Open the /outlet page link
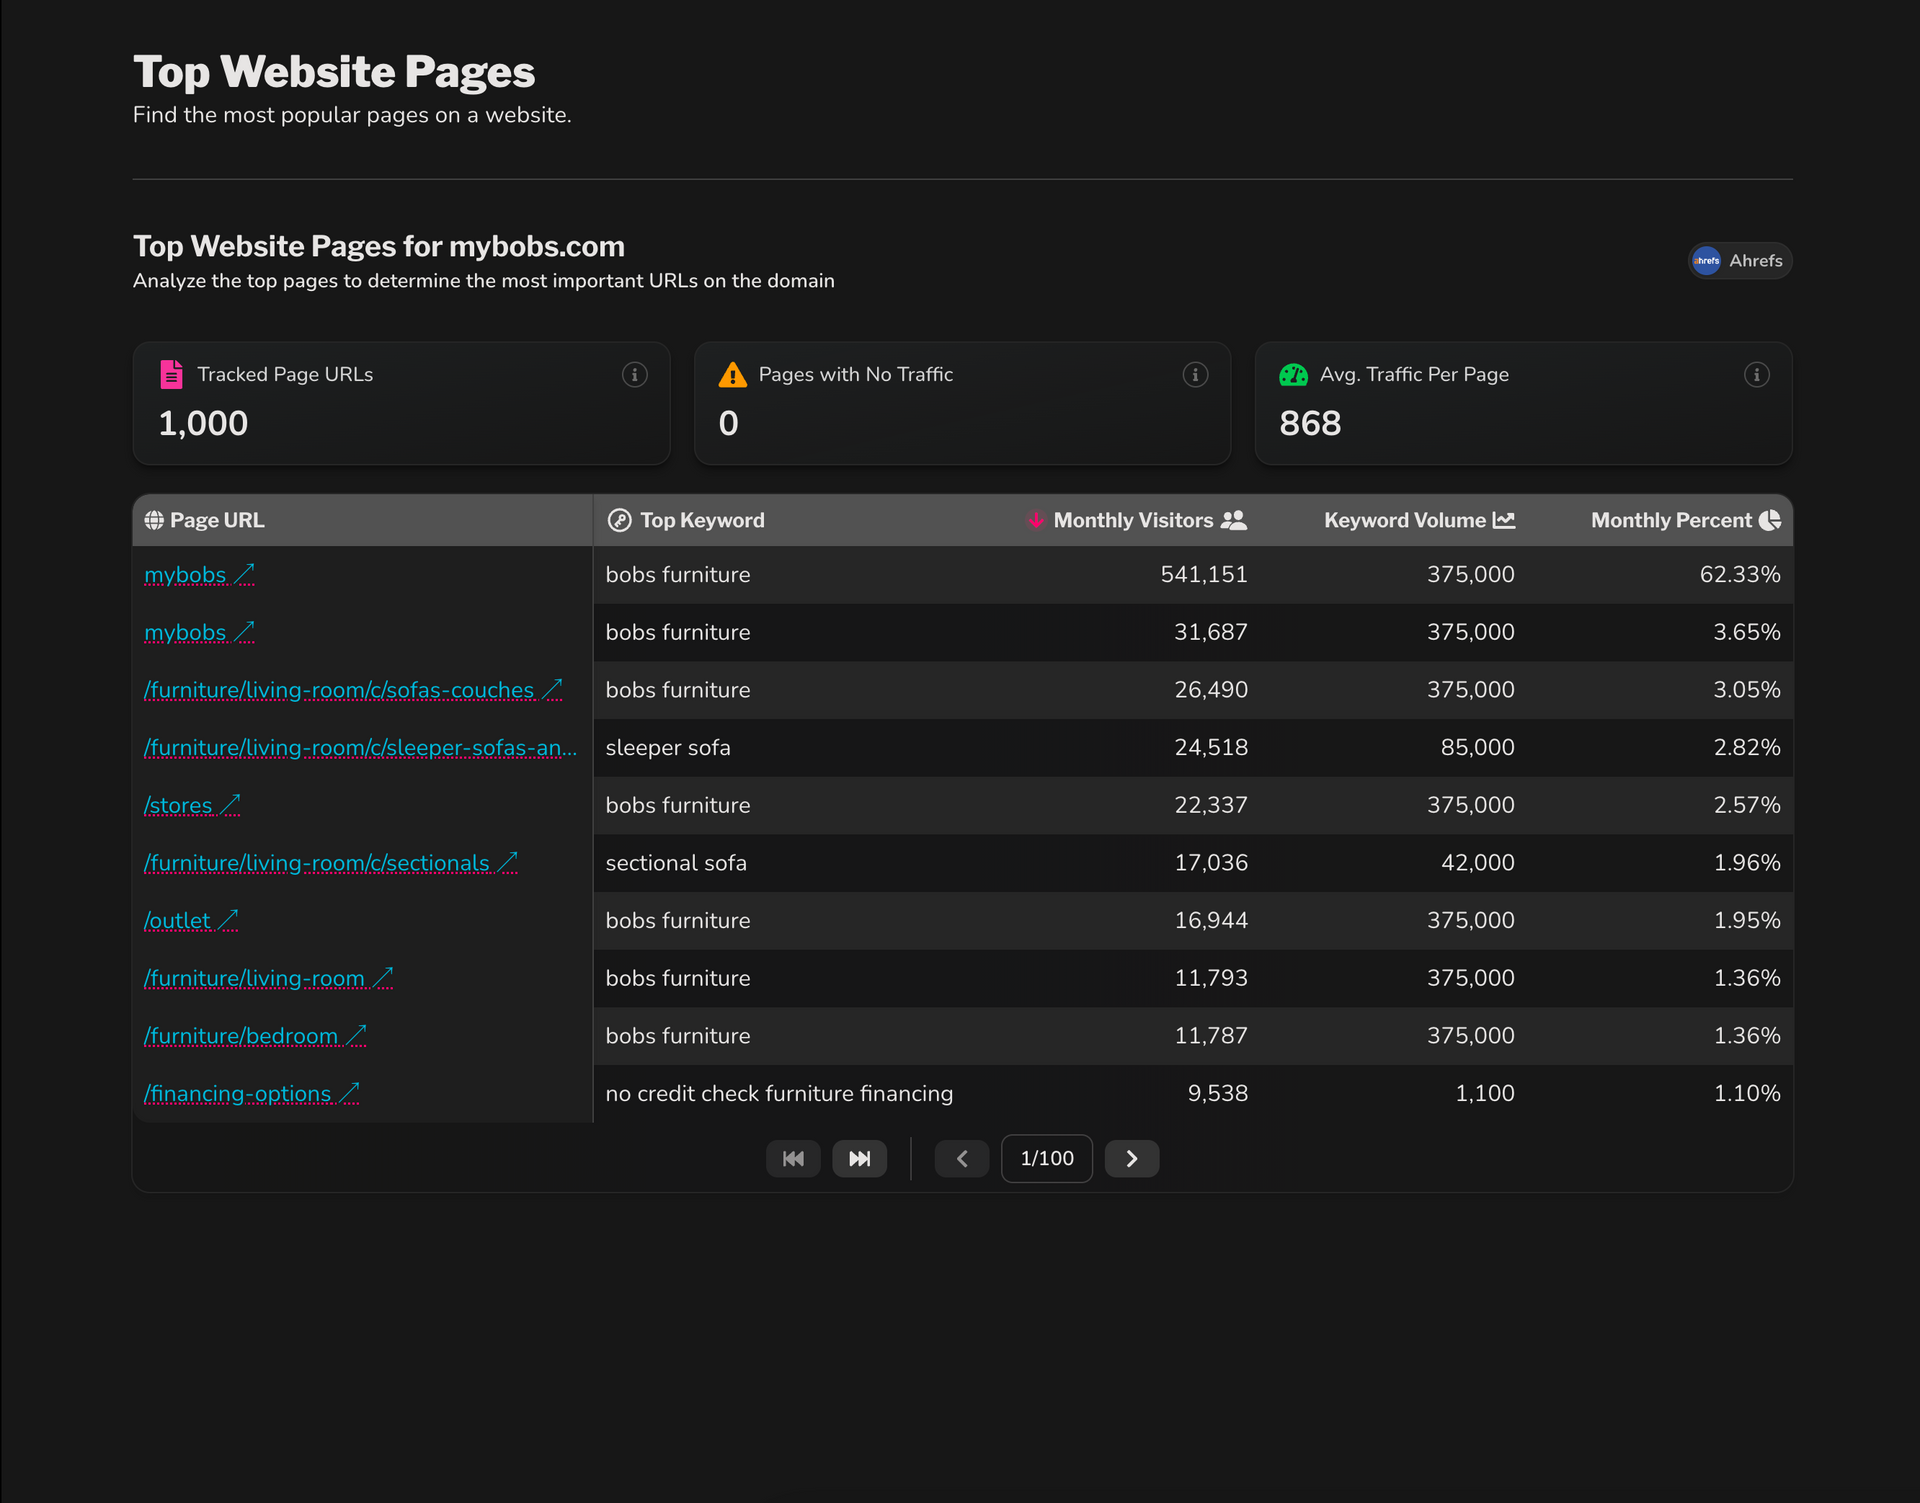 [191, 921]
